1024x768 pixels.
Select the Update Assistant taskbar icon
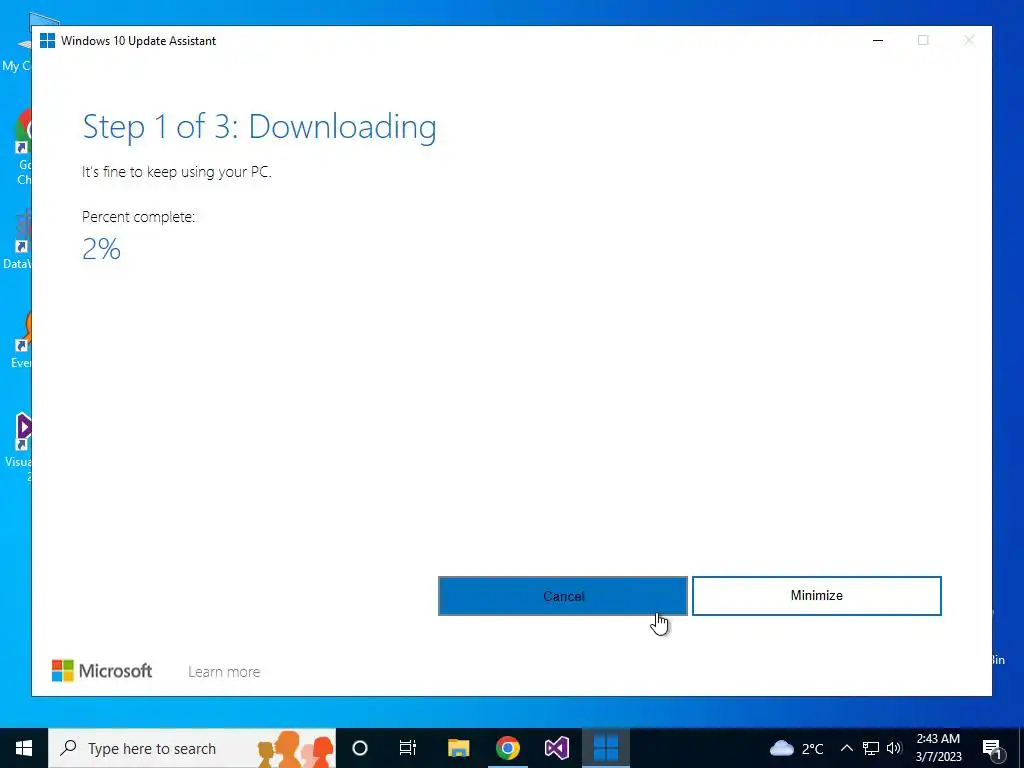point(606,748)
